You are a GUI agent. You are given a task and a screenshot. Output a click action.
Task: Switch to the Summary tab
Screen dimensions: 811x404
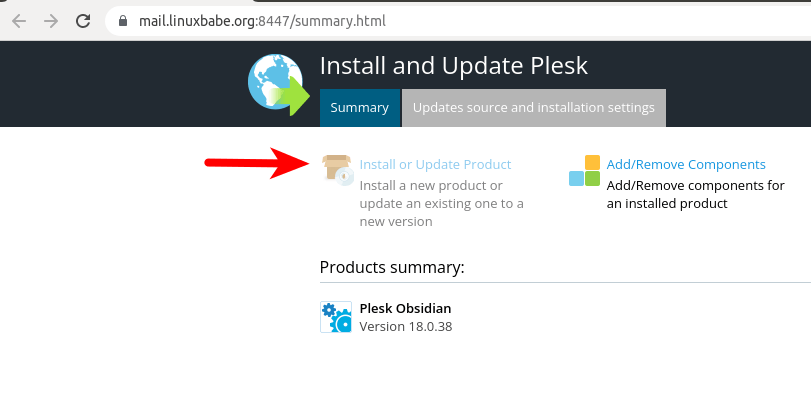[x=359, y=107]
